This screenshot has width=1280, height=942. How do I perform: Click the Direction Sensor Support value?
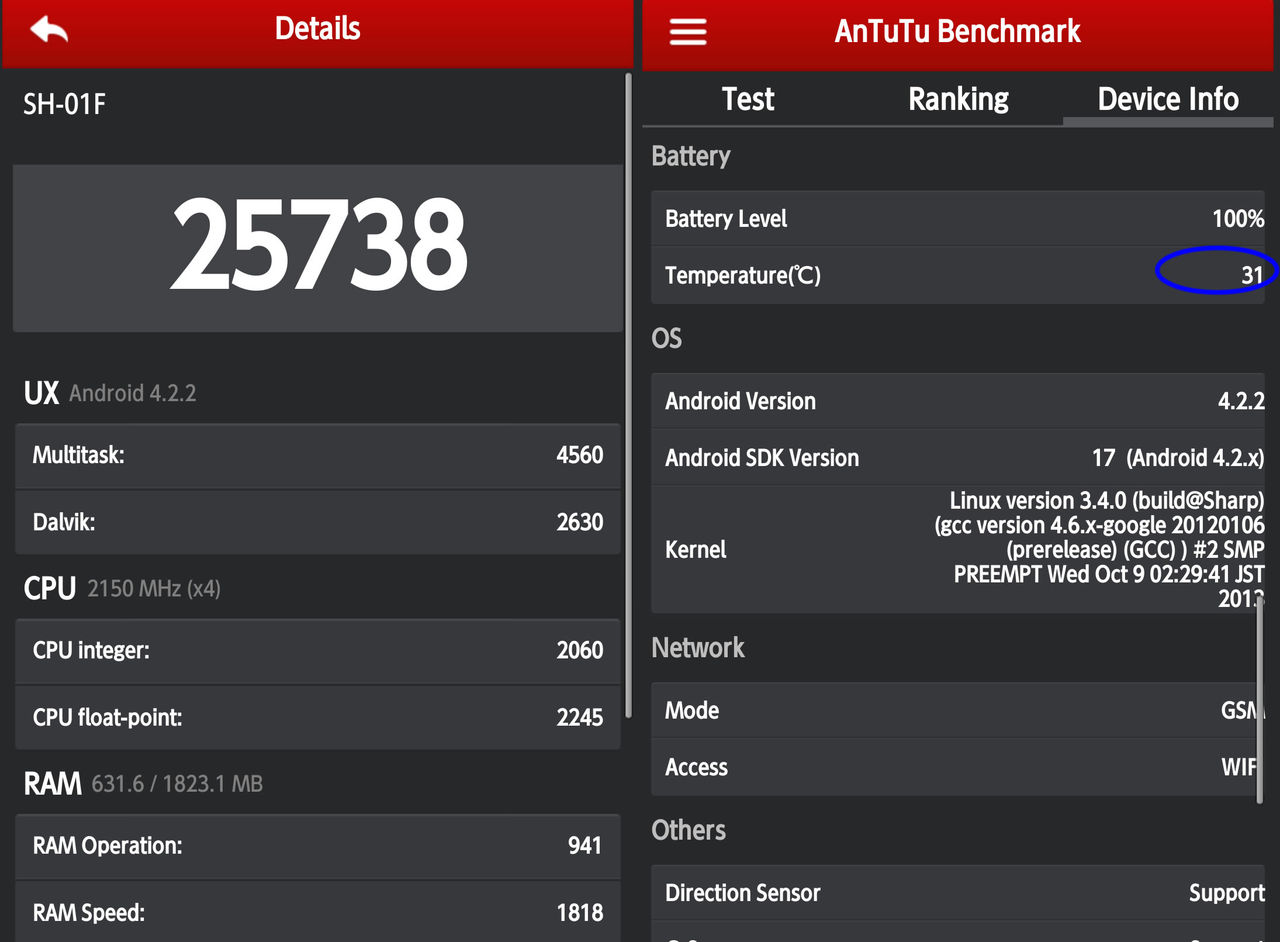coord(1227,893)
